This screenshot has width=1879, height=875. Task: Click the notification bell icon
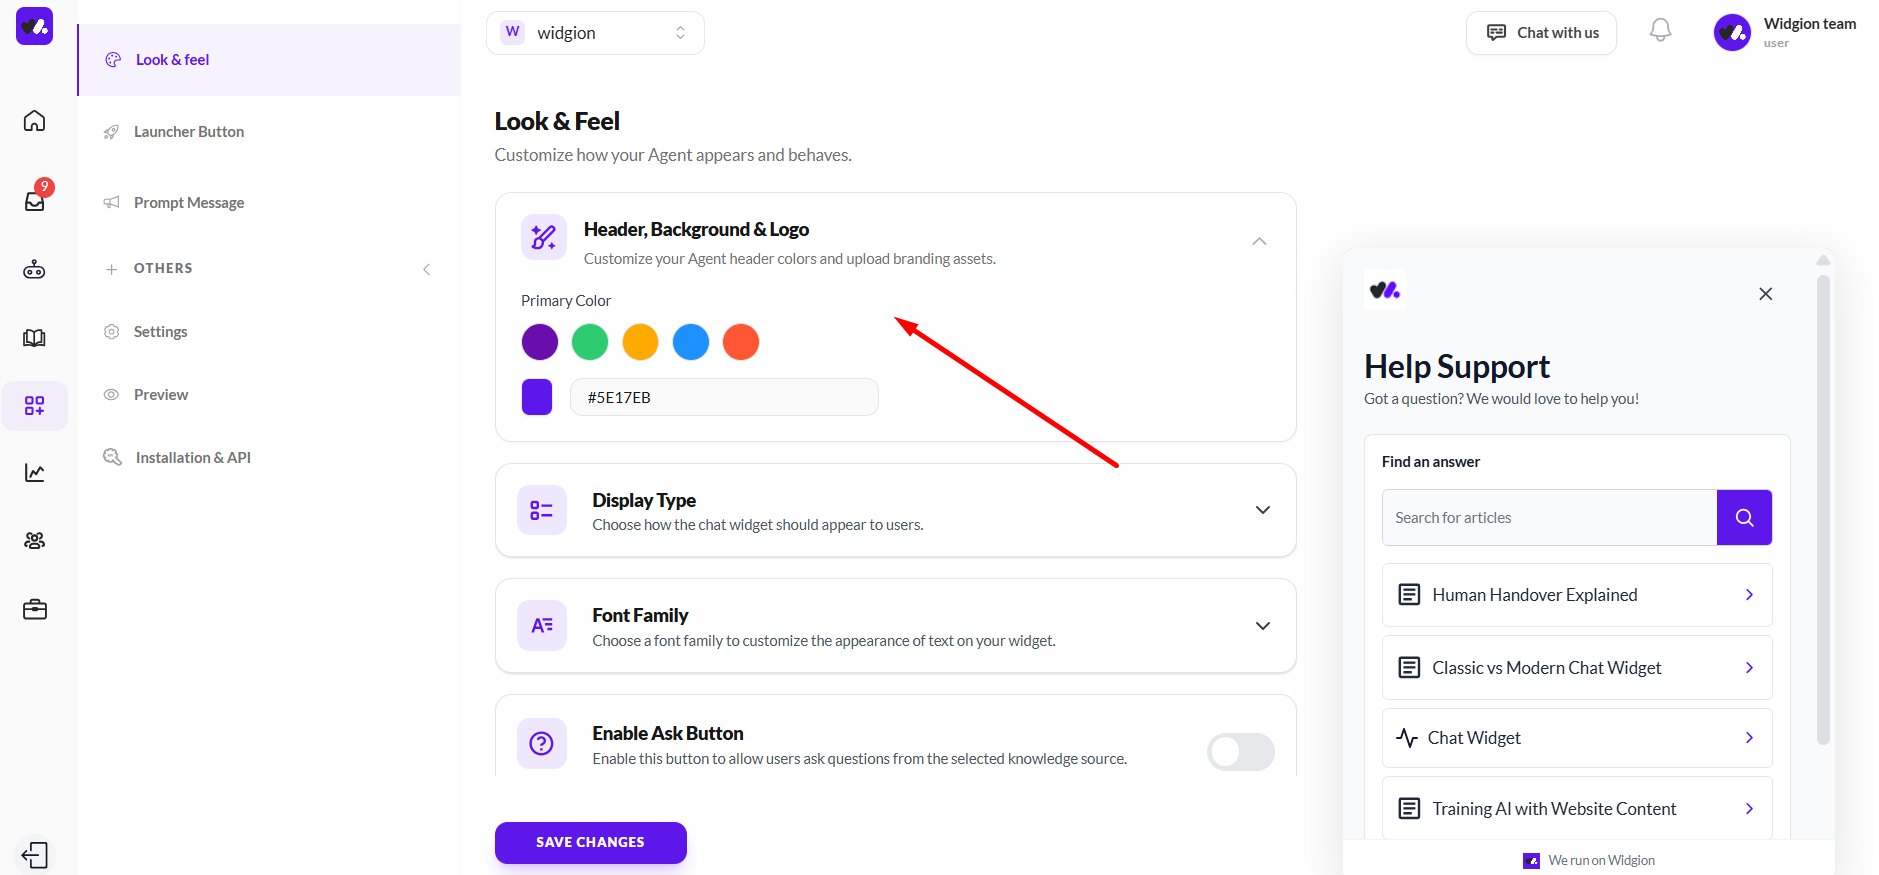(1660, 31)
